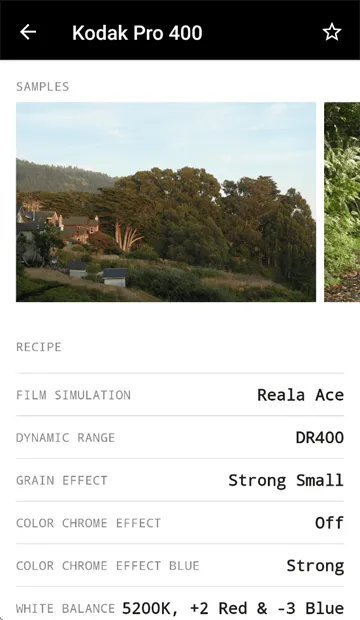Tap the SAMPLES section heading
360x620 pixels.
42,87
